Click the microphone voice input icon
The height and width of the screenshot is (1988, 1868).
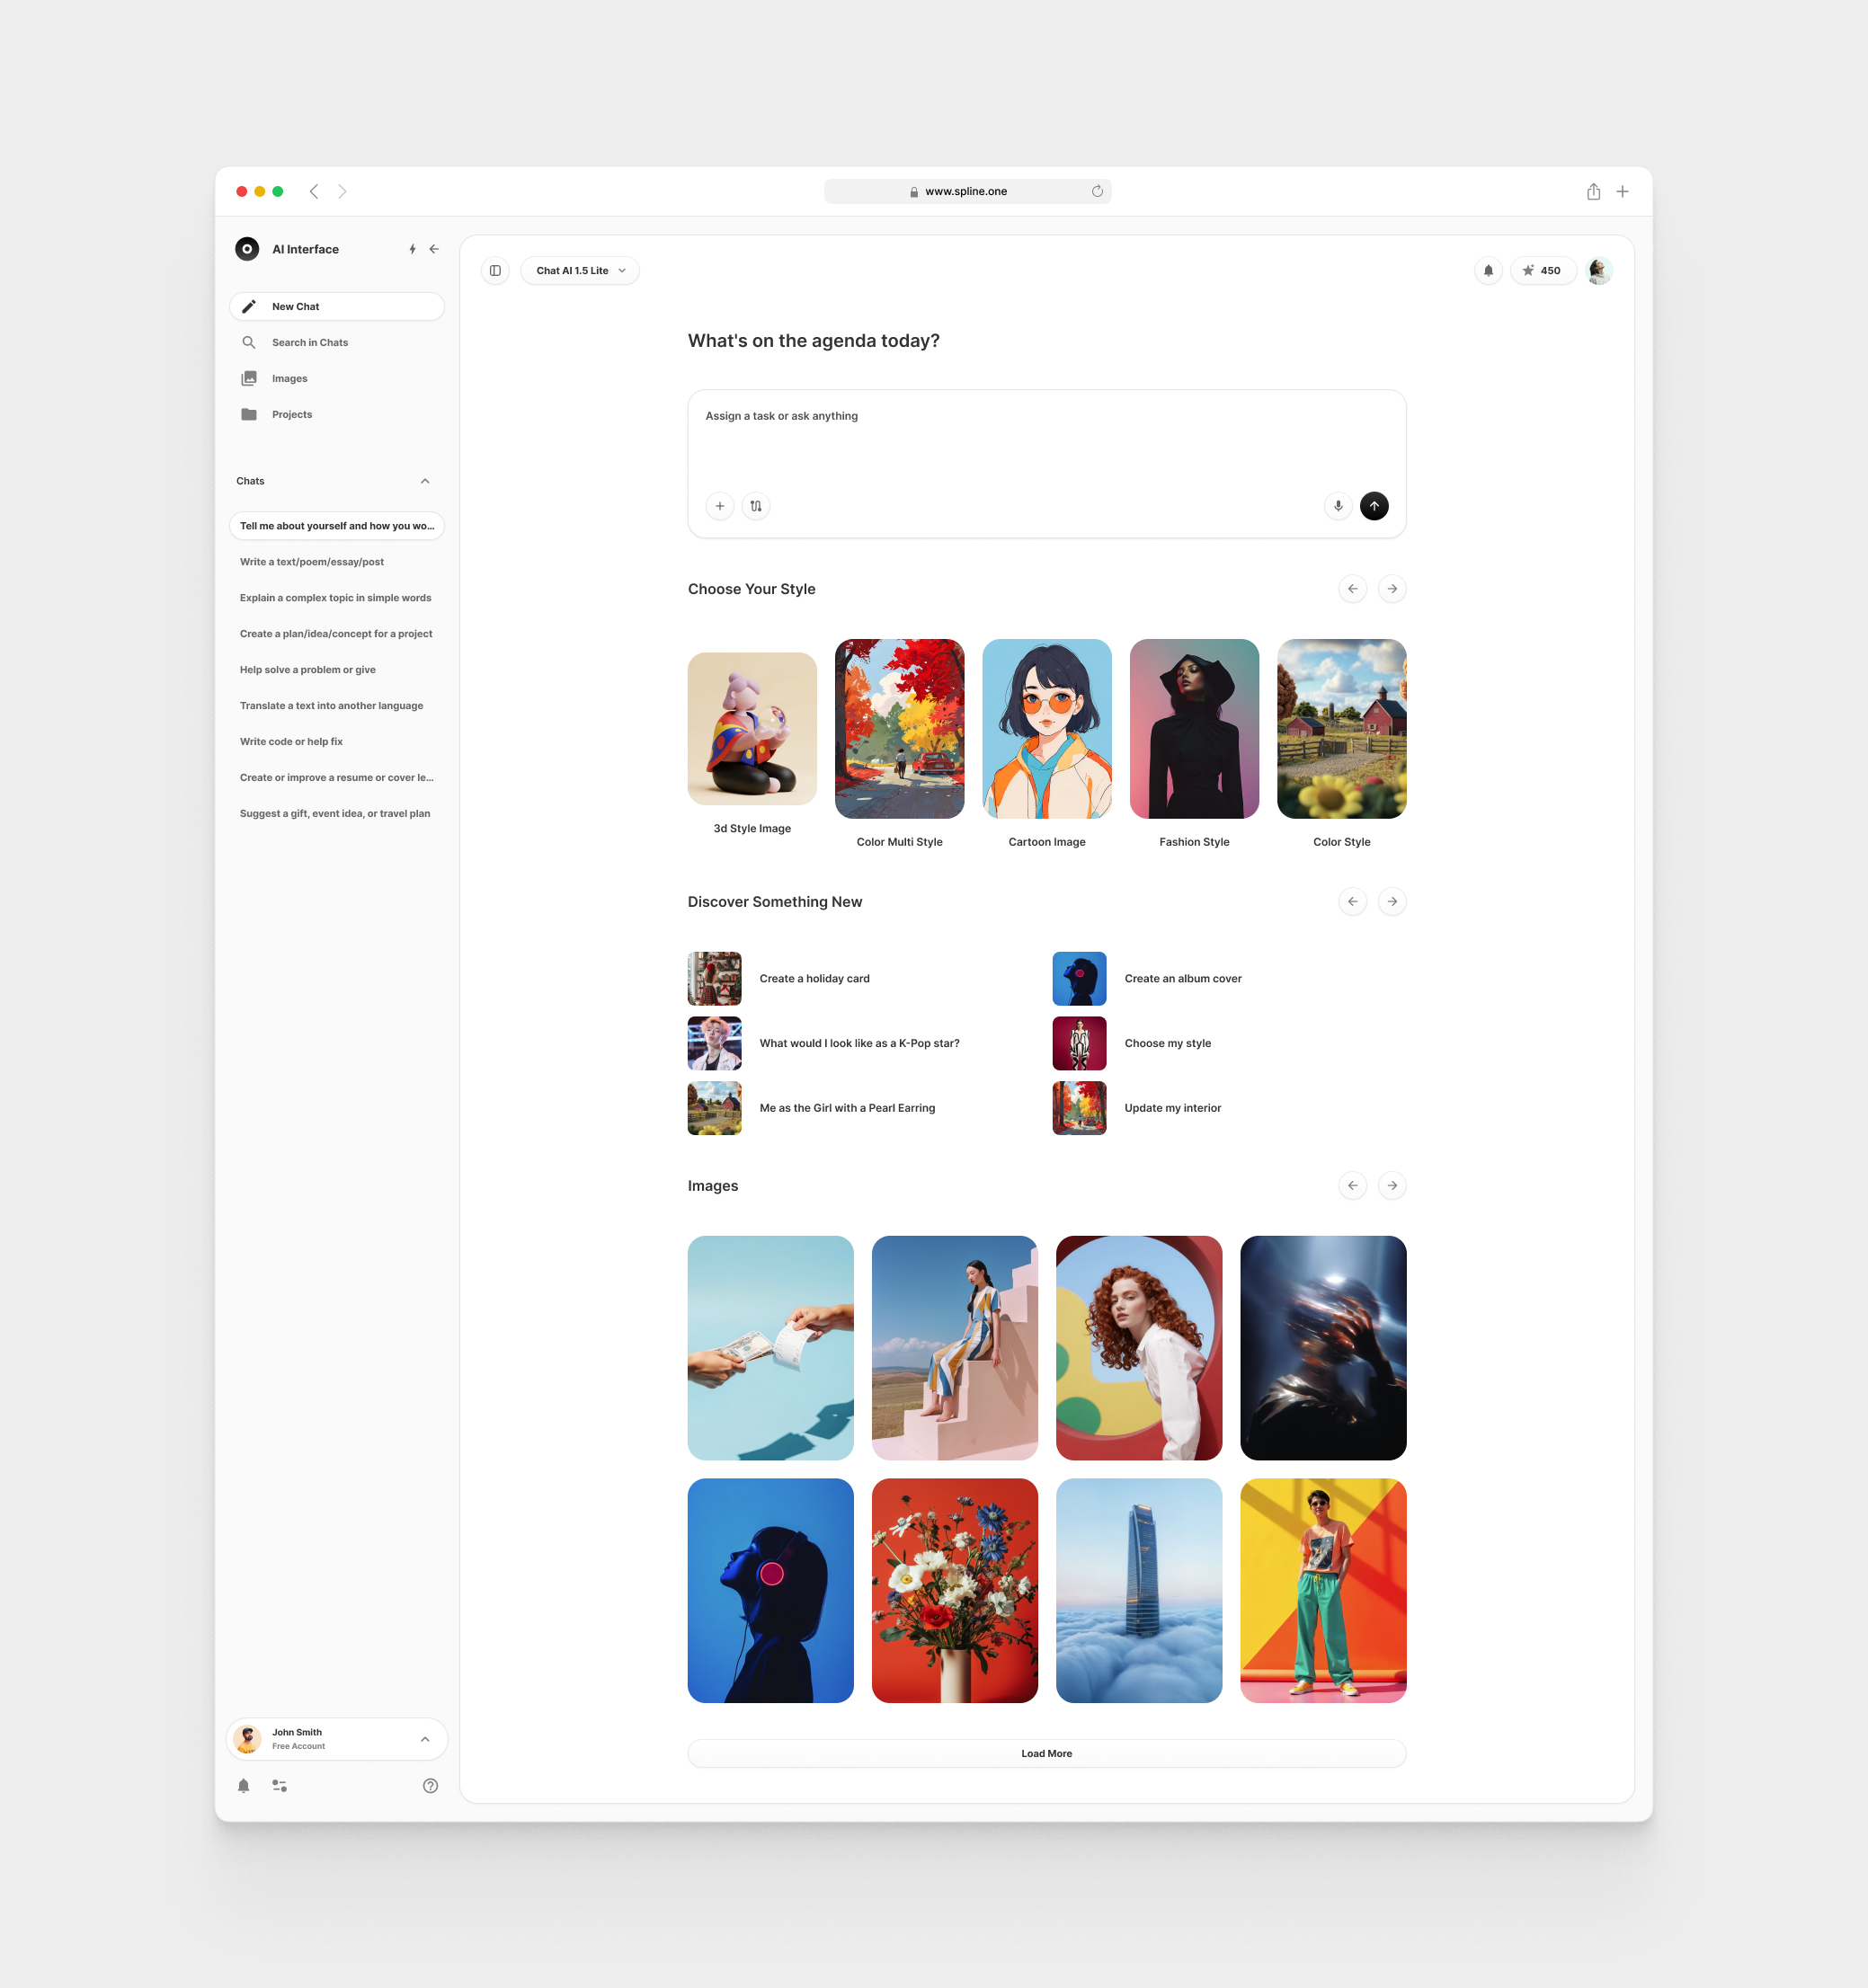1338,506
